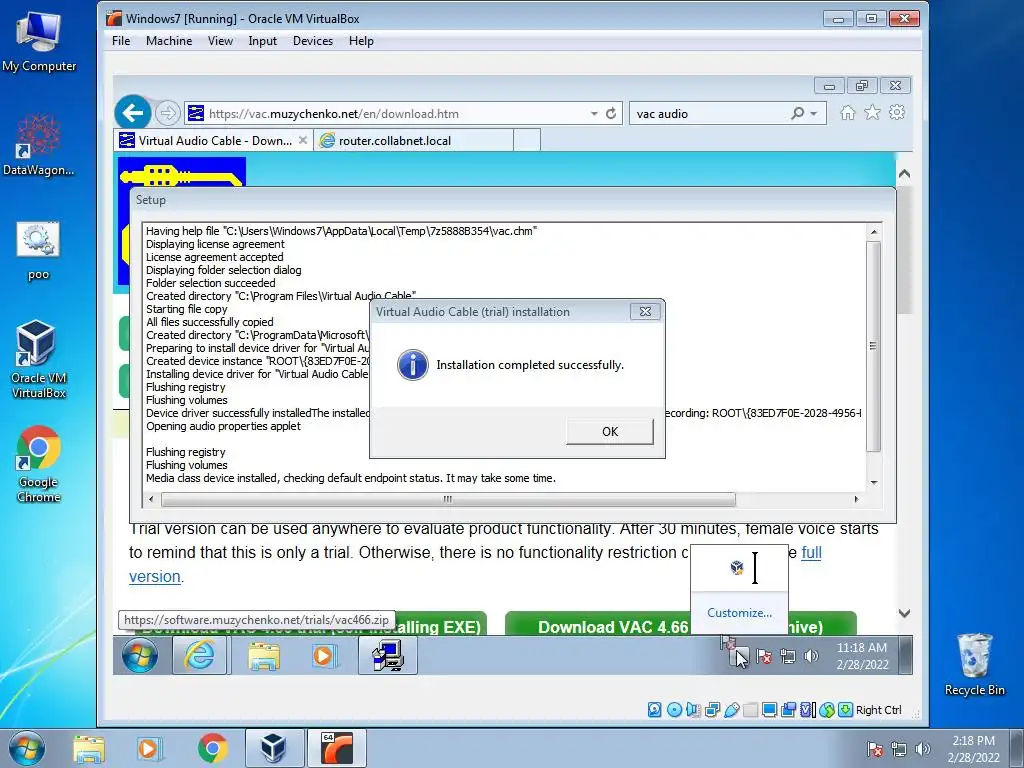Open the Internet Explorer Favorites star
The width and height of the screenshot is (1024, 768).
(872, 113)
